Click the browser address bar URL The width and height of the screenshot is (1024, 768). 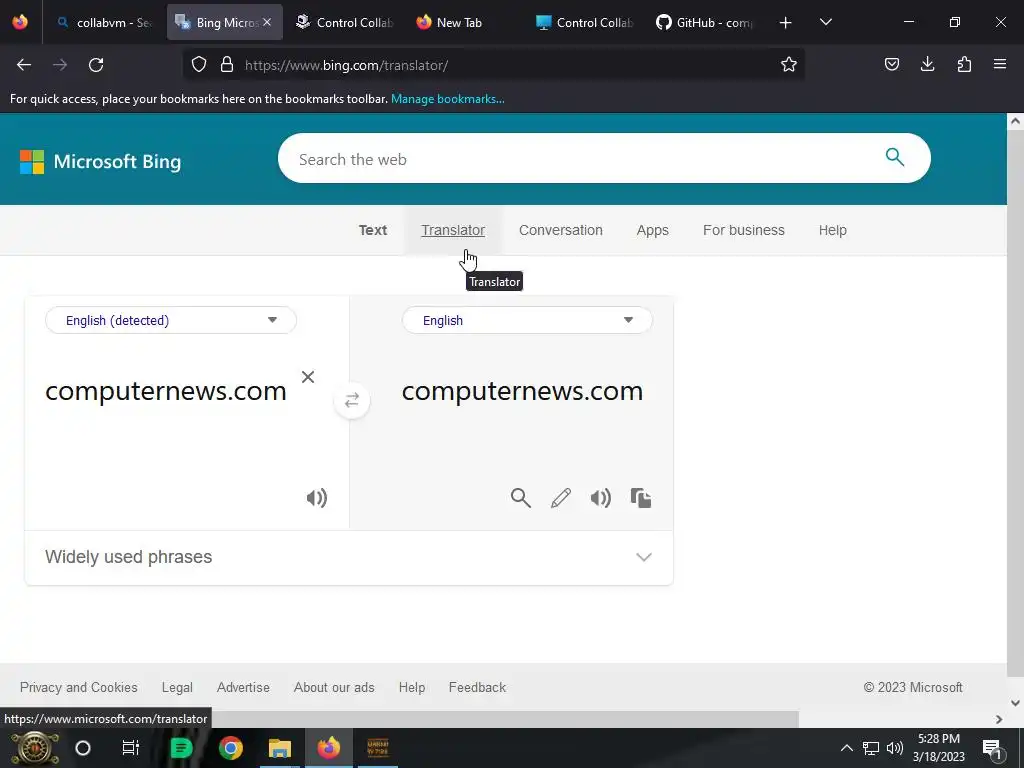(x=346, y=65)
